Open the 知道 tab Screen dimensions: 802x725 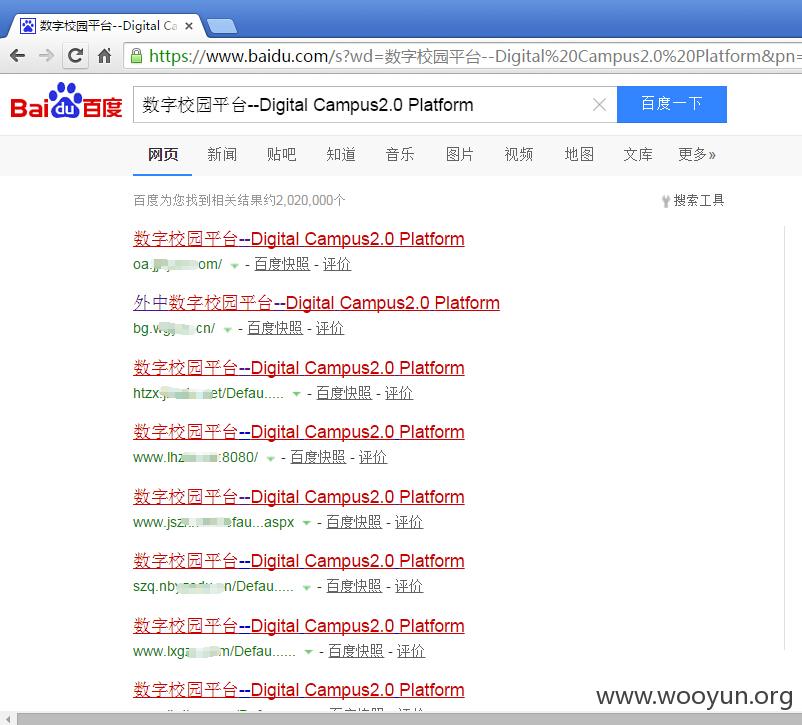click(x=341, y=154)
